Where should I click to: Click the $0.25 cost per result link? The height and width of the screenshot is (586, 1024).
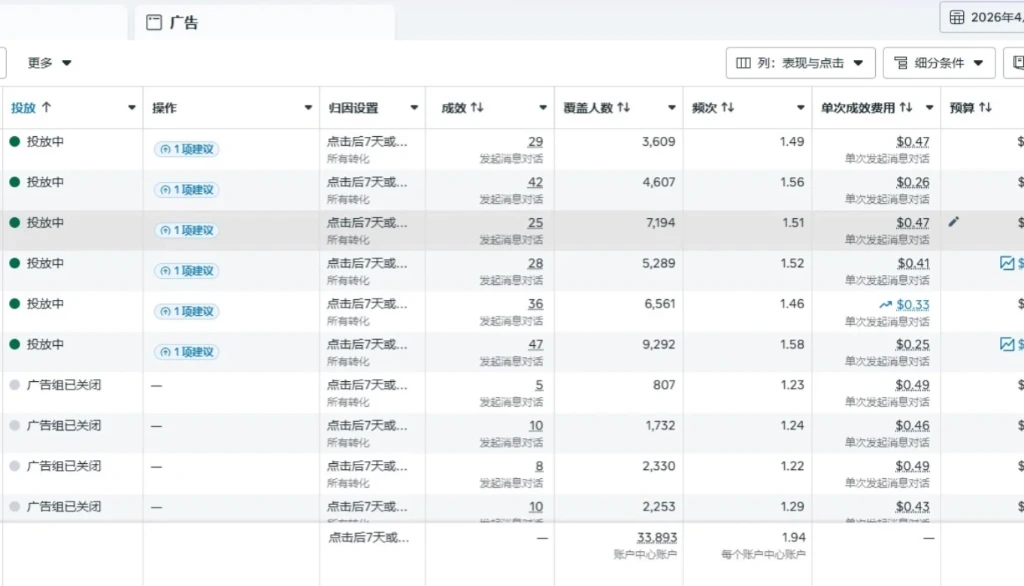[x=912, y=344]
